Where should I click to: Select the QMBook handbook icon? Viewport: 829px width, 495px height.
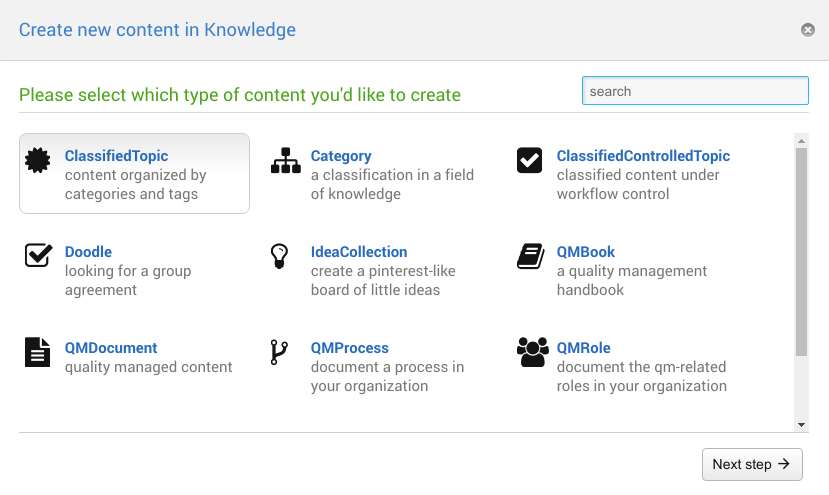click(530, 256)
